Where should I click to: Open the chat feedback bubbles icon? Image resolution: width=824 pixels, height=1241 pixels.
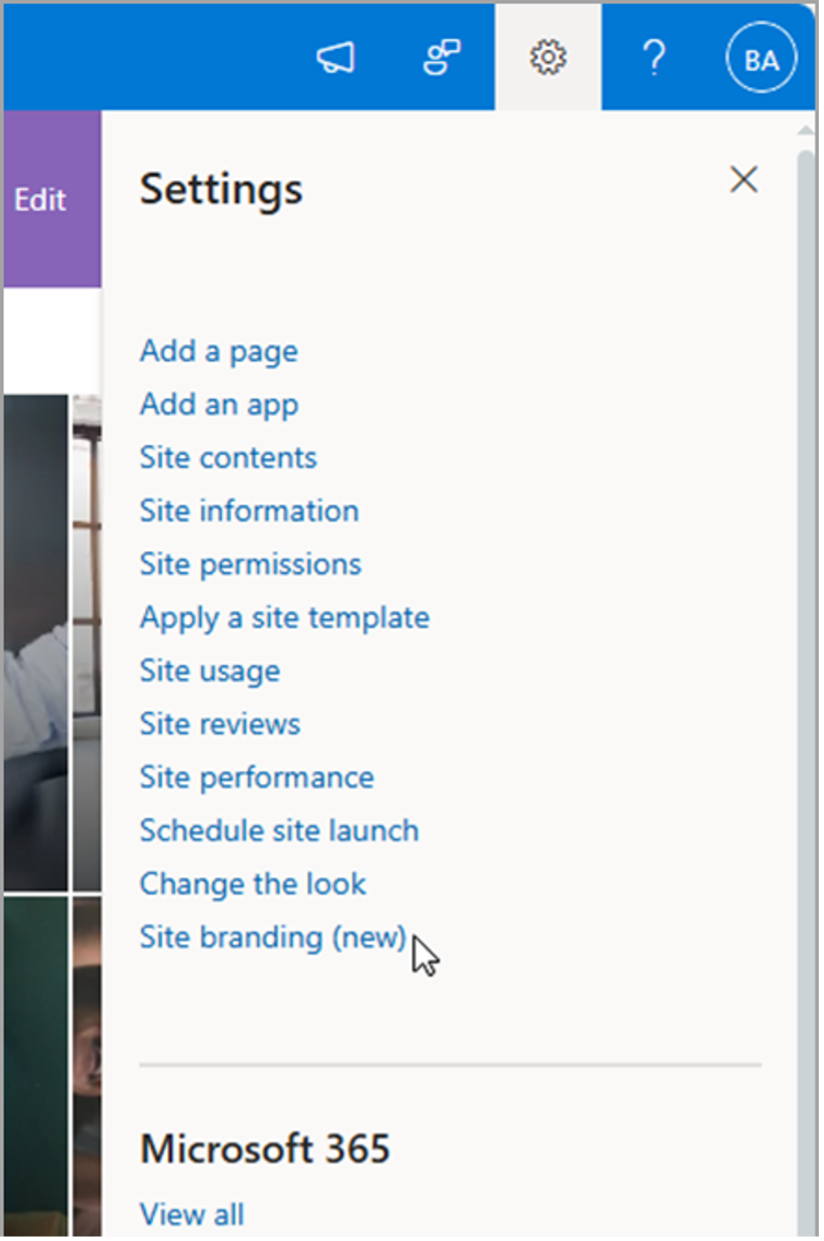click(x=441, y=58)
